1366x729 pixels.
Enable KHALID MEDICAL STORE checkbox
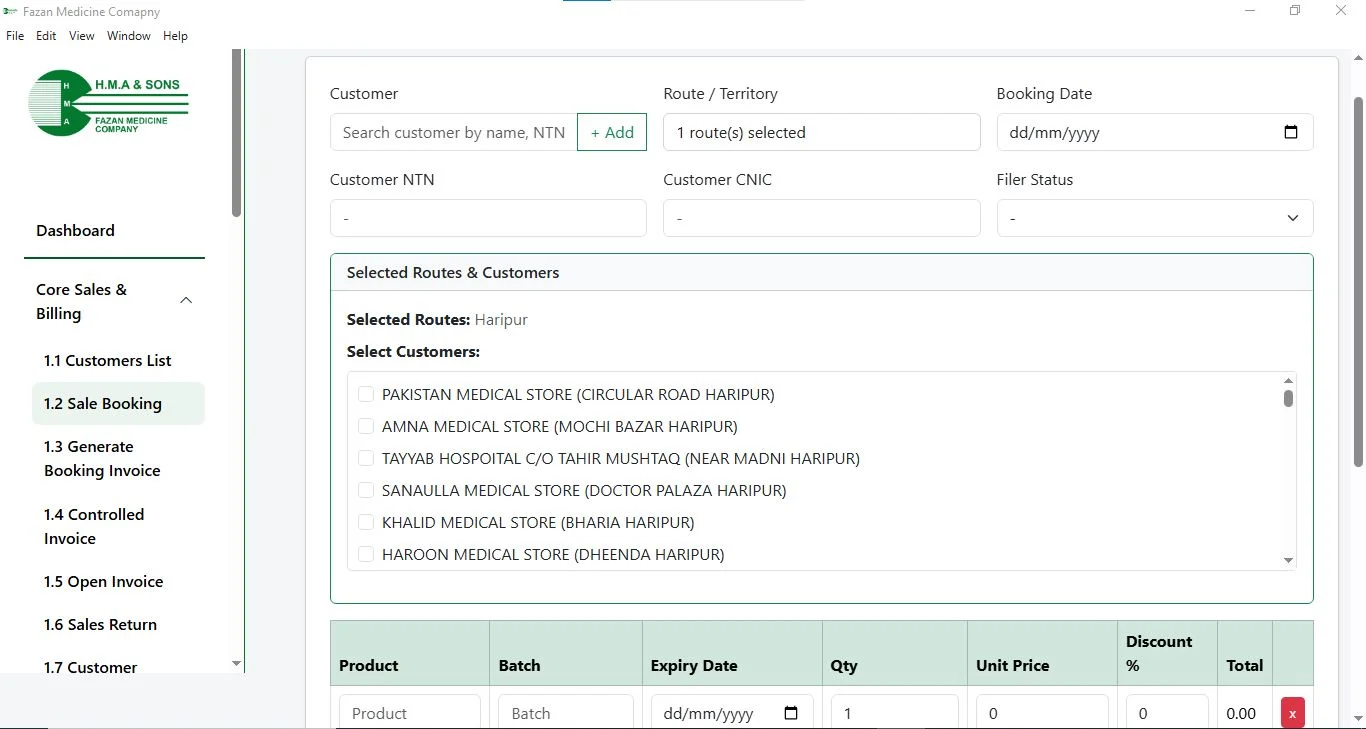pyautogui.click(x=366, y=522)
